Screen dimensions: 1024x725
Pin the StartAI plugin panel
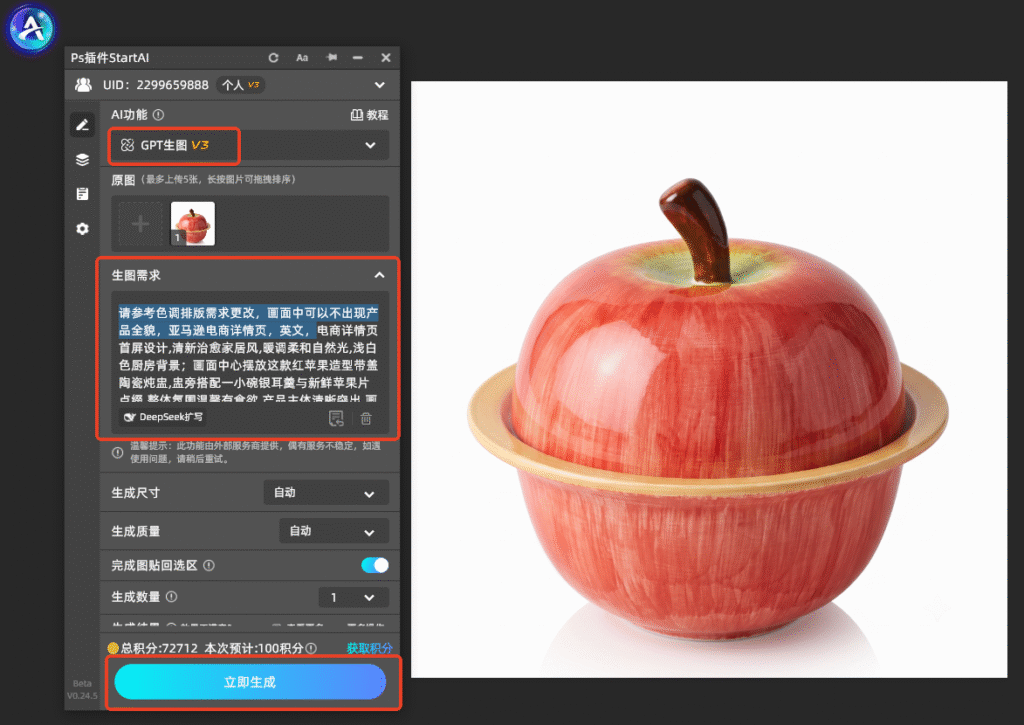332,57
